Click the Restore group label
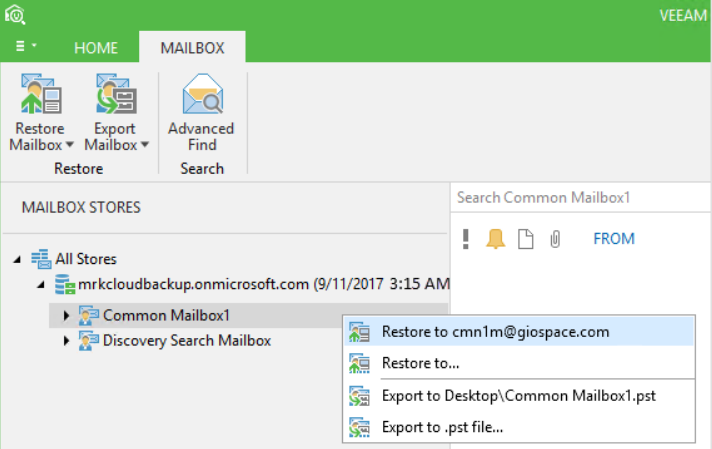The width and height of the screenshot is (712, 449). 79,168
